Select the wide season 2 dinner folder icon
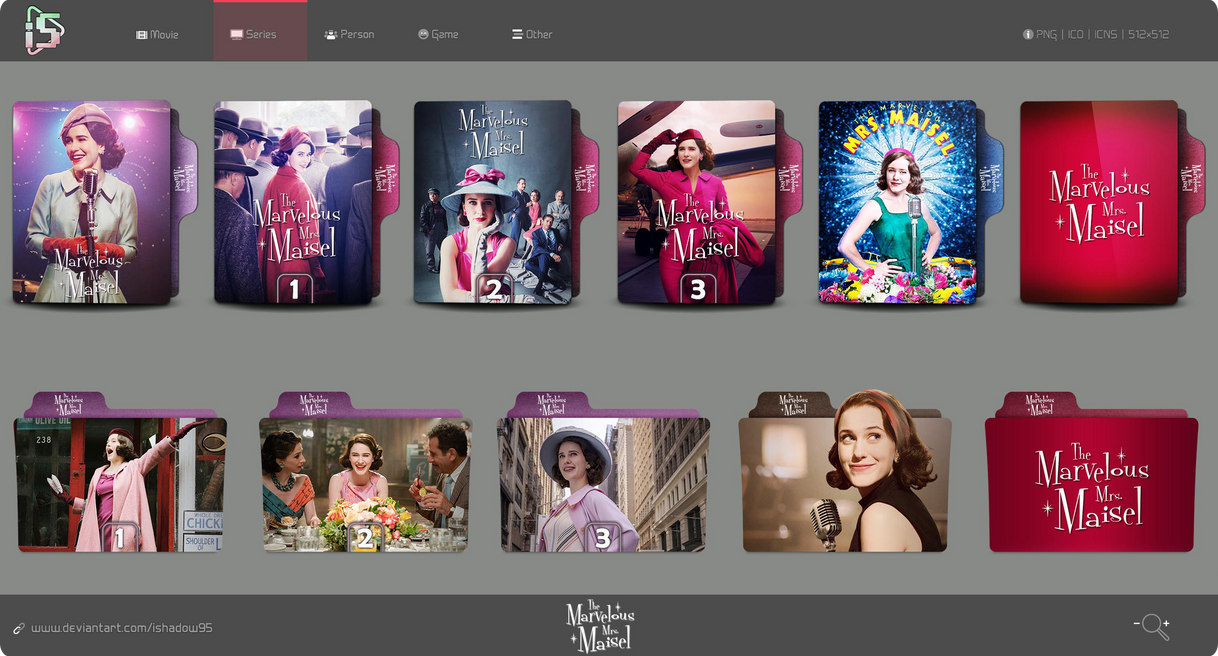 (365, 472)
